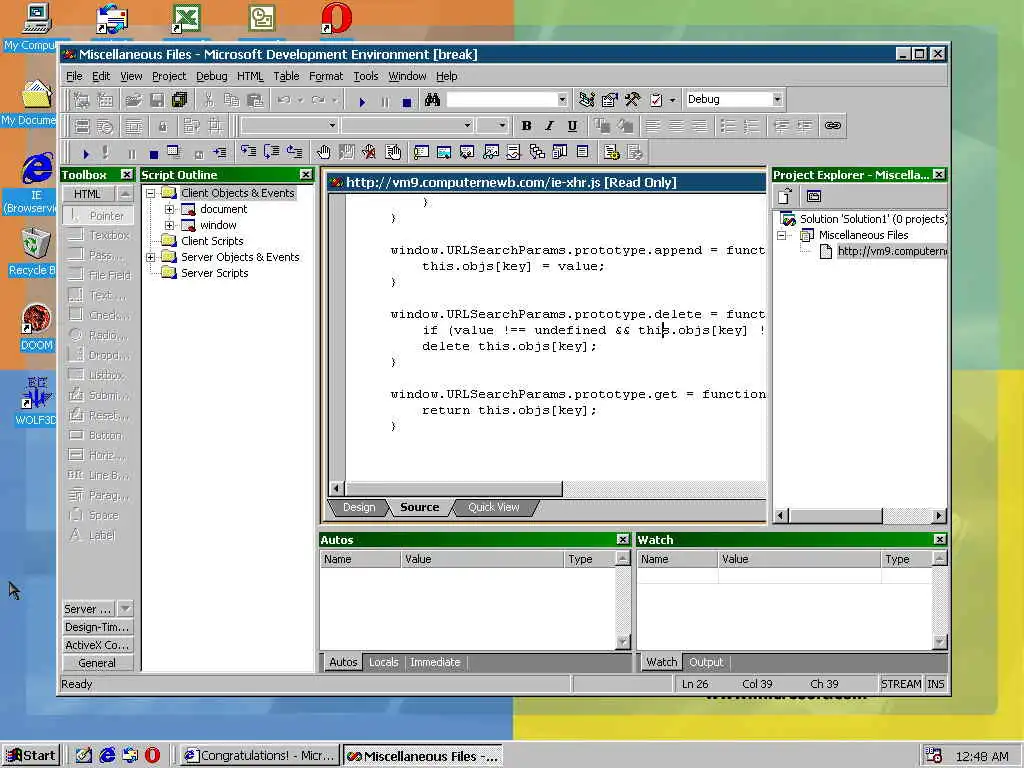This screenshot has width=1024, height=768.
Task: Click the debug toolbar Continue arrow icon
Action: pyautogui.click(x=86, y=153)
